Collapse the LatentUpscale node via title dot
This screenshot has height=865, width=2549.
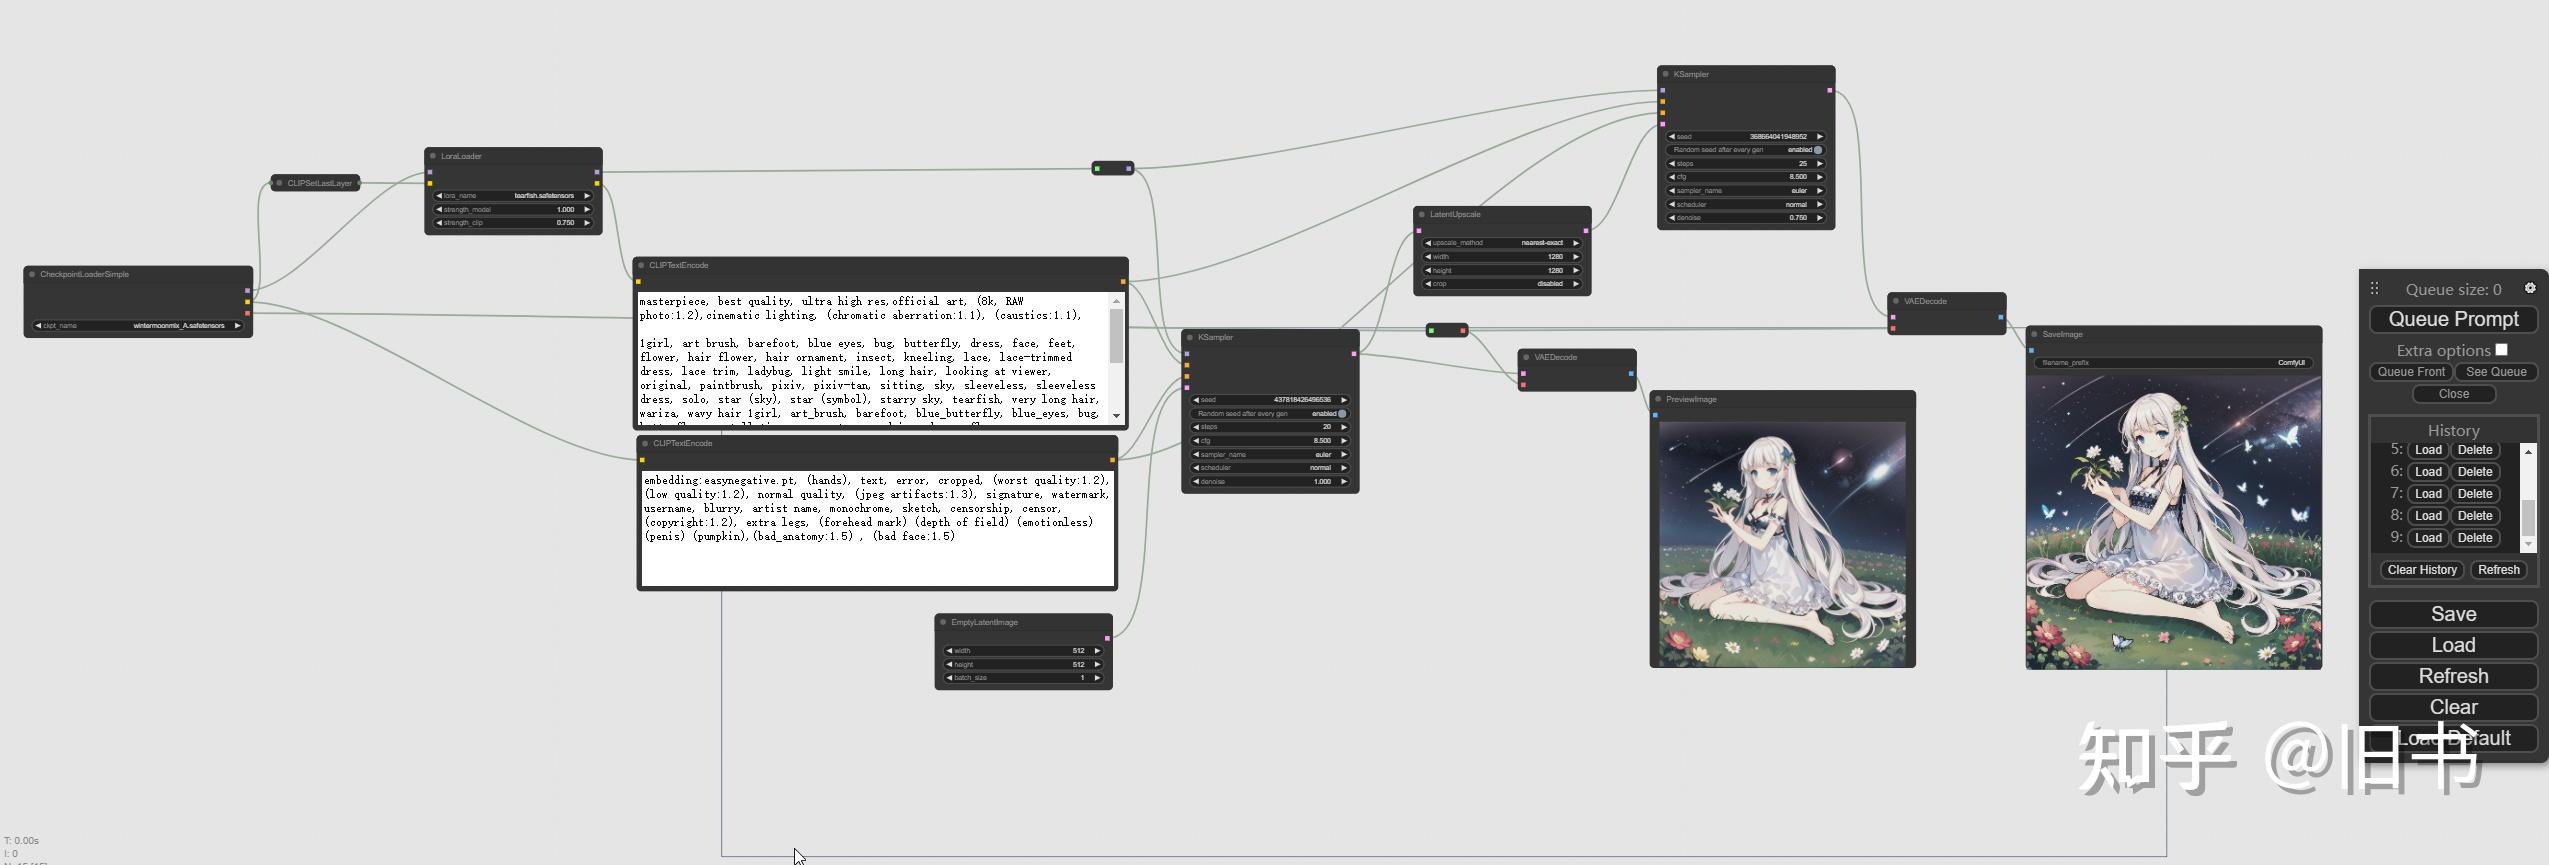pos(1422,214)
